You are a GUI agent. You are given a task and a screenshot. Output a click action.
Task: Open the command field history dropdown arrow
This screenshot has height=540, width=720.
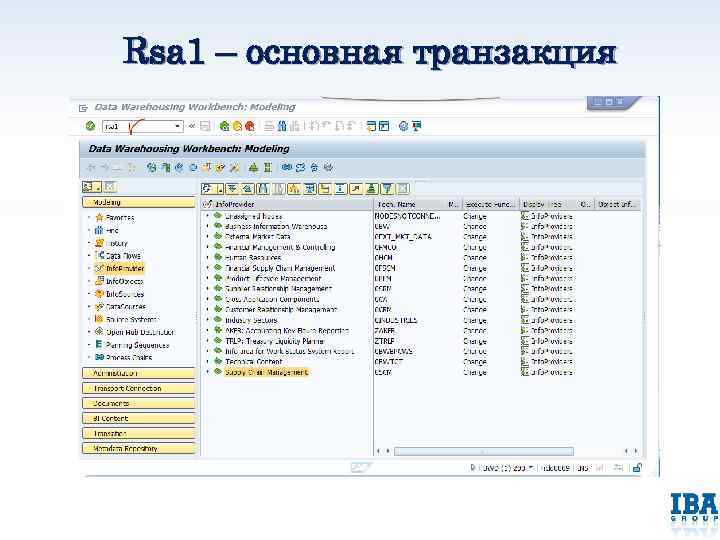click(178, 126)
